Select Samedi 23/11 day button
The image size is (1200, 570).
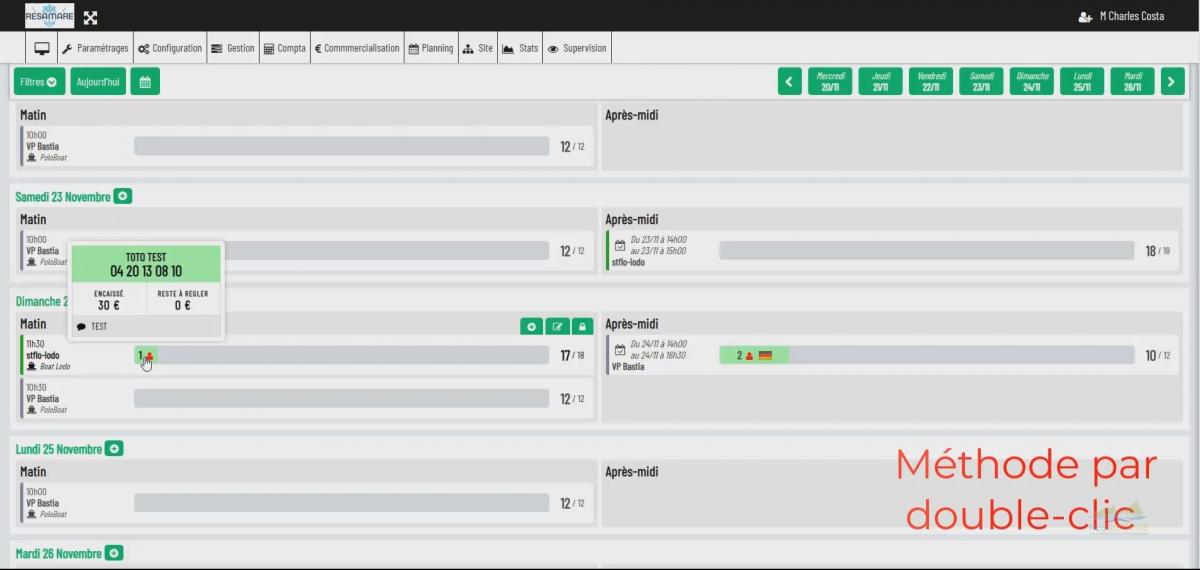tap(981, 82)
